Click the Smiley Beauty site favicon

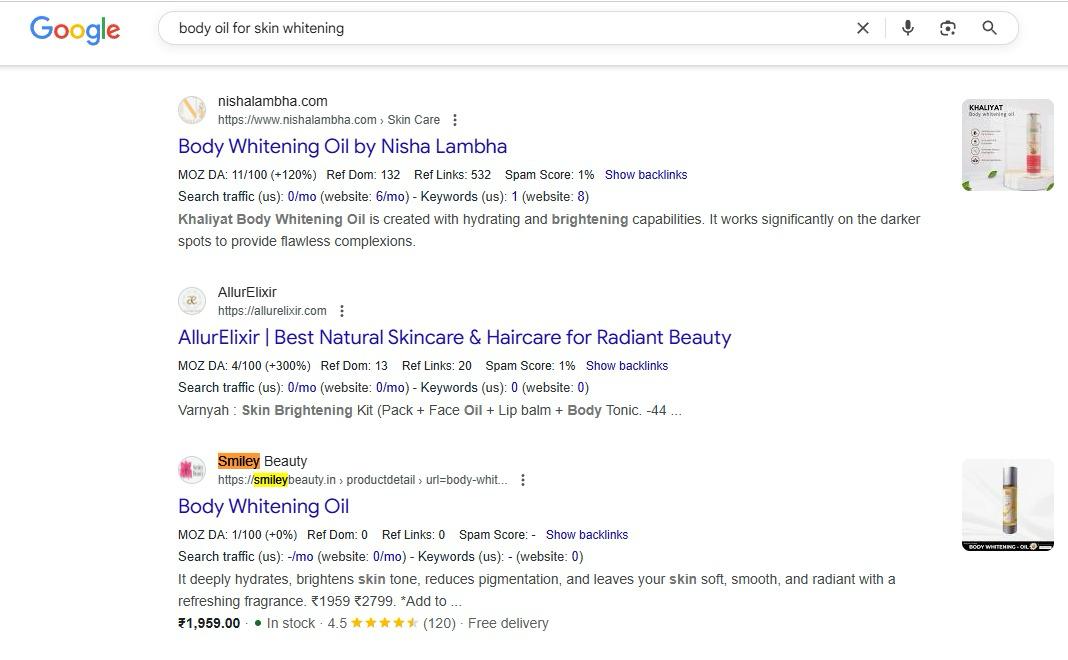tap(192, 469)
